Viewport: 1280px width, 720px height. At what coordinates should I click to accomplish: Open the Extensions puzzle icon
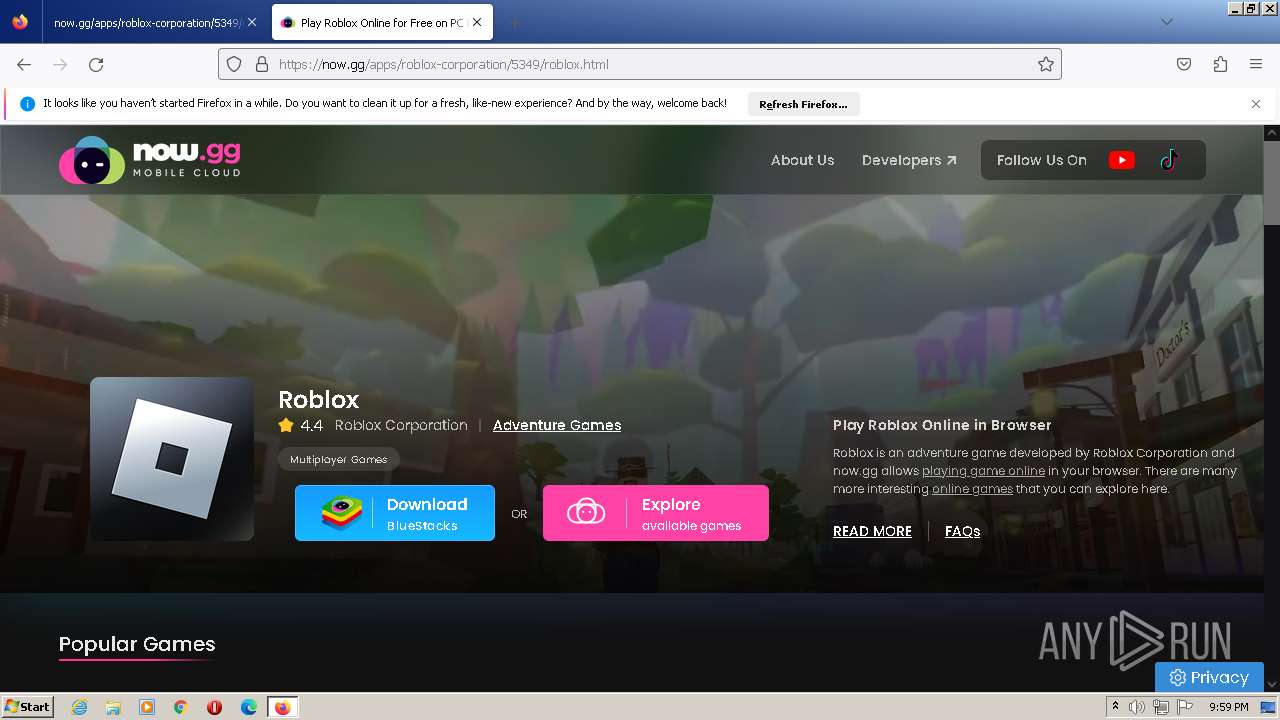pos(1220,64)
